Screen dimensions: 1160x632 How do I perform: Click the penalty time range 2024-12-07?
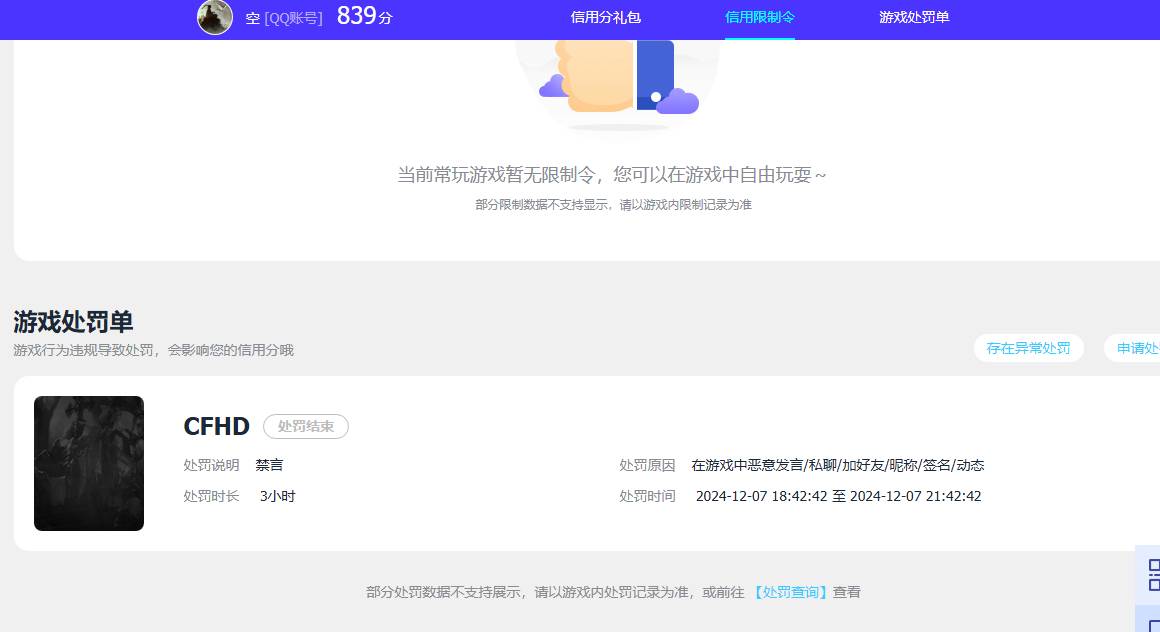click(x=838, y=496)
